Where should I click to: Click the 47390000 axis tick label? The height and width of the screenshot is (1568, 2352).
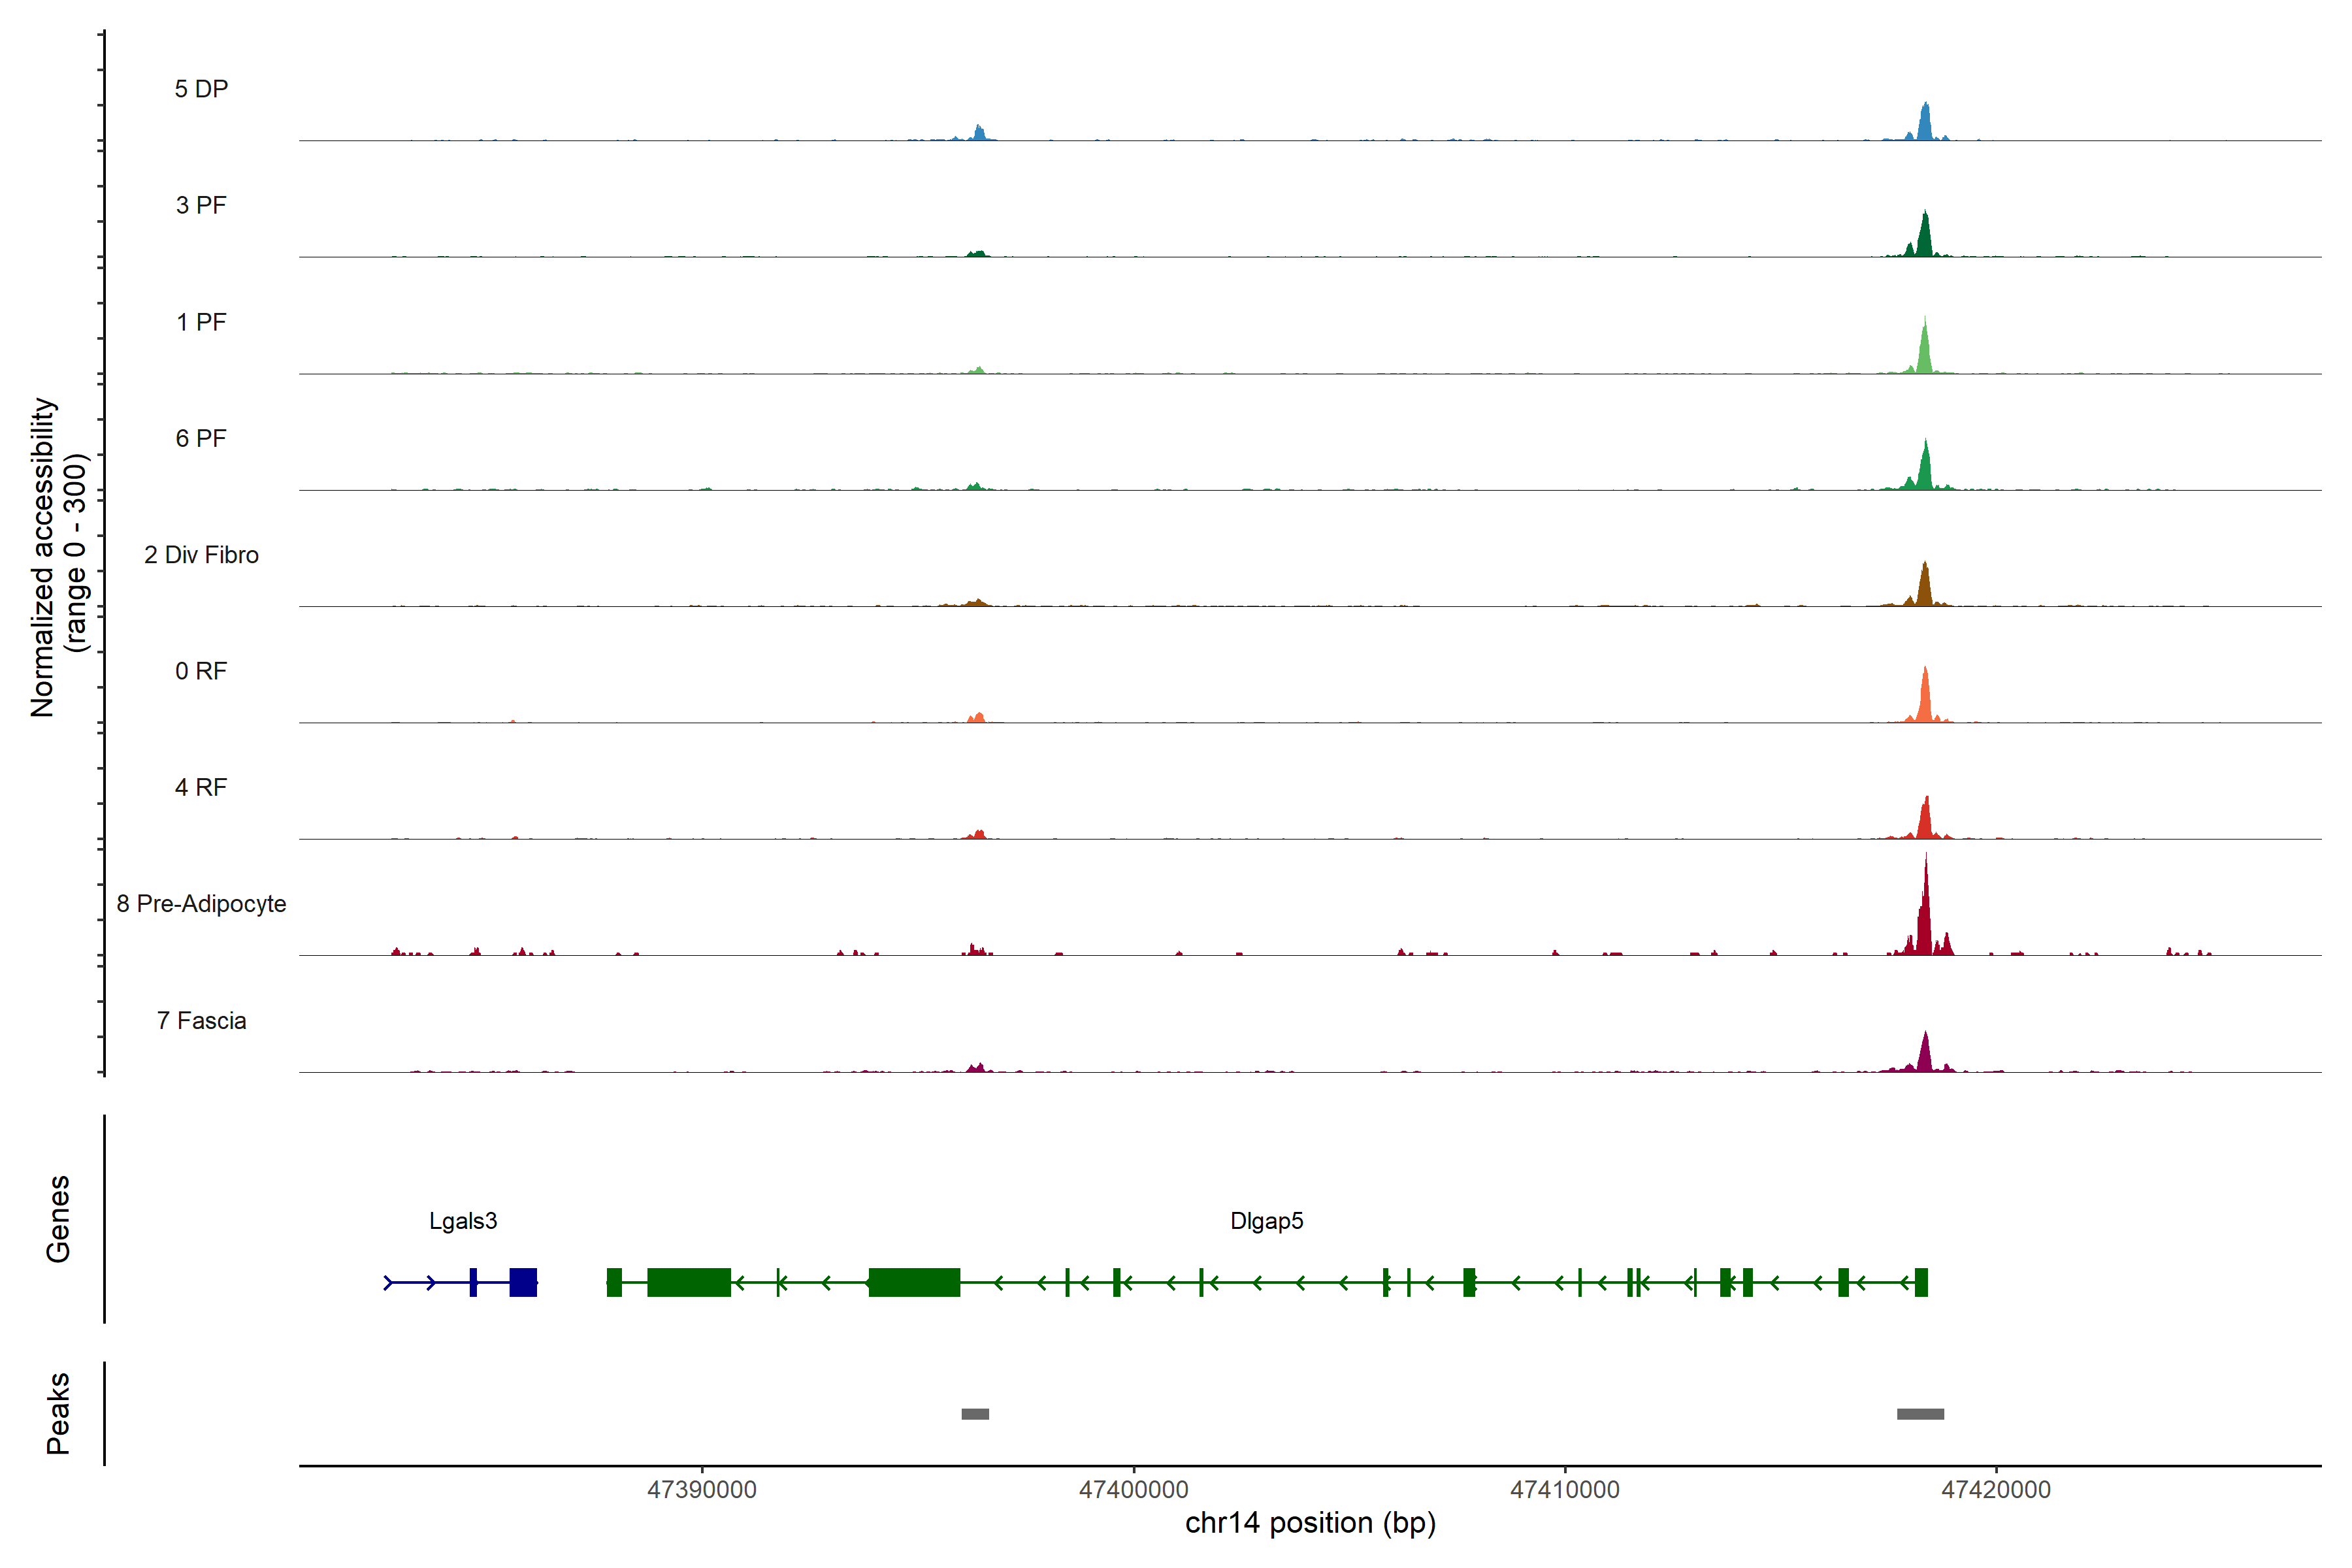click(x=702, y=1490)
